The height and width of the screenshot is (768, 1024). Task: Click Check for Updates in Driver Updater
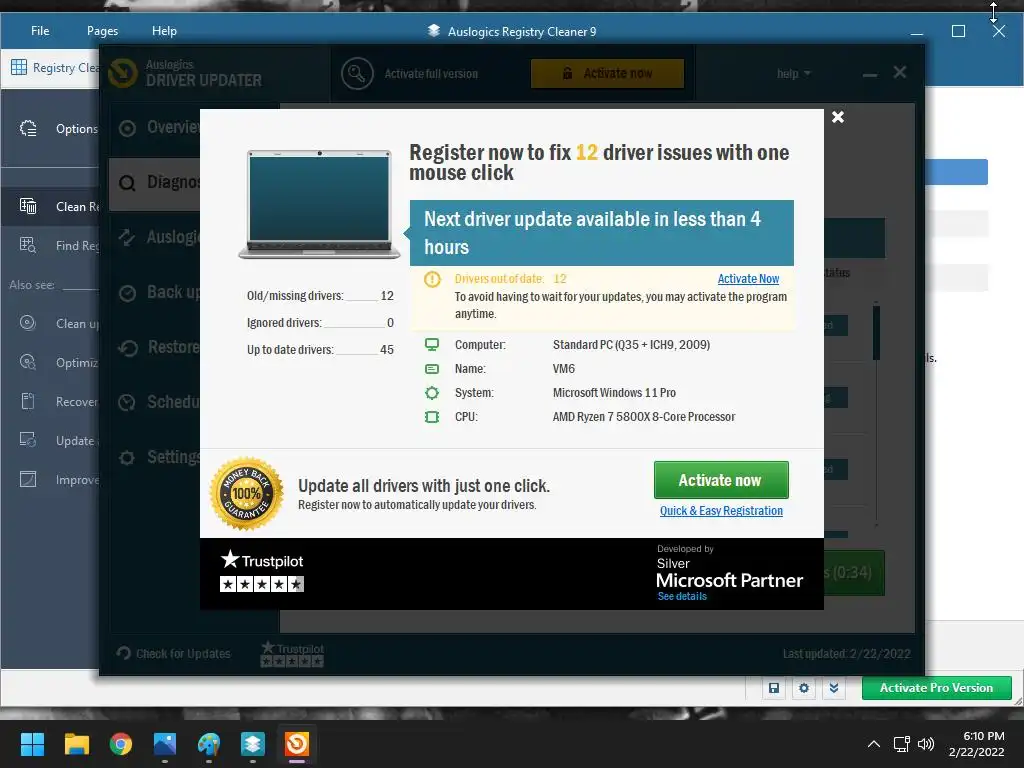(x=174, y=653)
